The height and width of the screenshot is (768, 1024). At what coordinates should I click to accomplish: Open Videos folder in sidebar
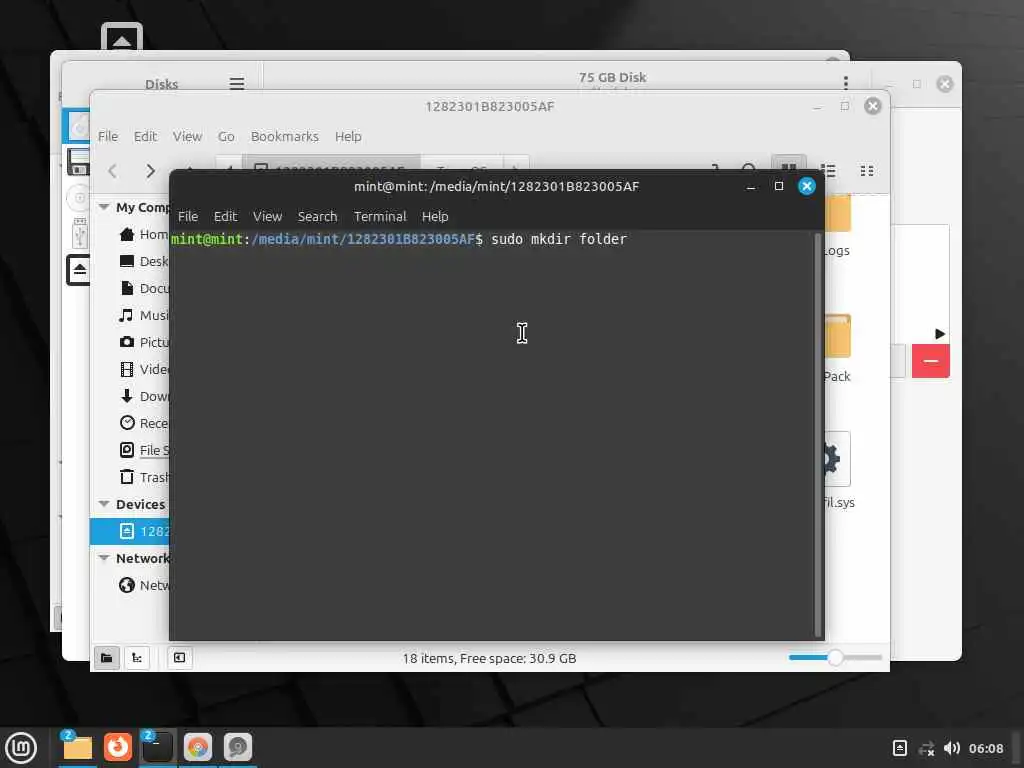[x=144, y=369]
